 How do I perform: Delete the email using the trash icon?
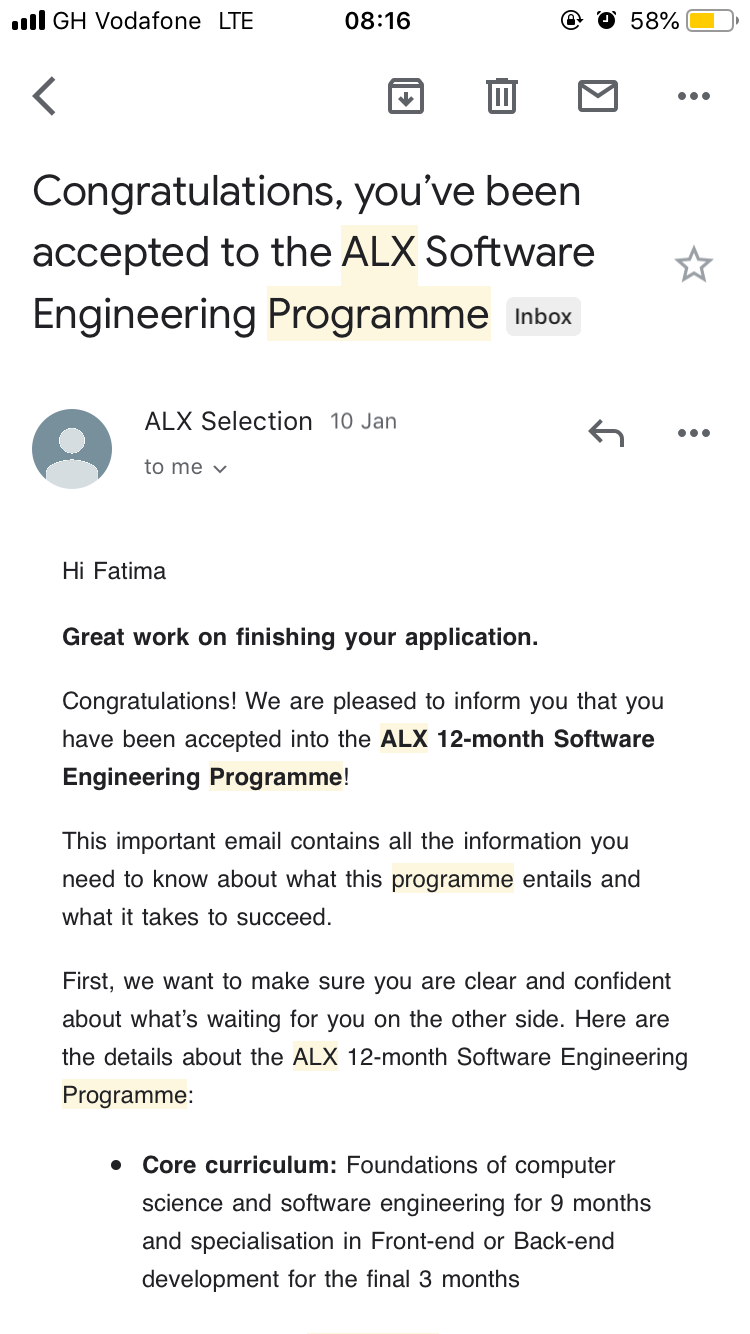click(x=502, y=96)
